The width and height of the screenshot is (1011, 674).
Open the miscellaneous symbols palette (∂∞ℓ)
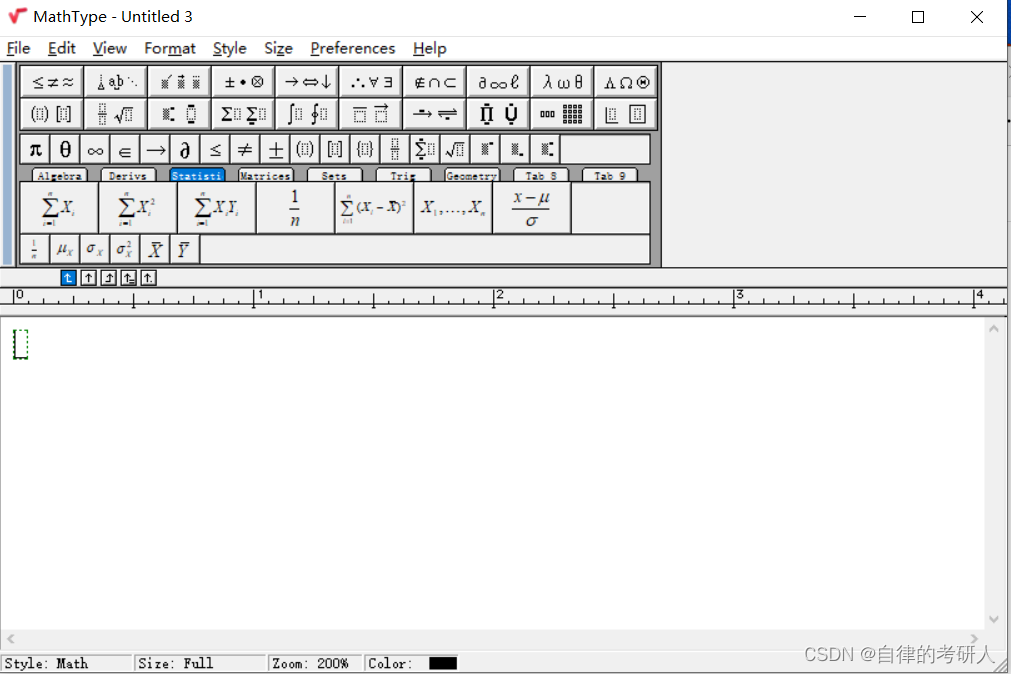tap(498, 82)
